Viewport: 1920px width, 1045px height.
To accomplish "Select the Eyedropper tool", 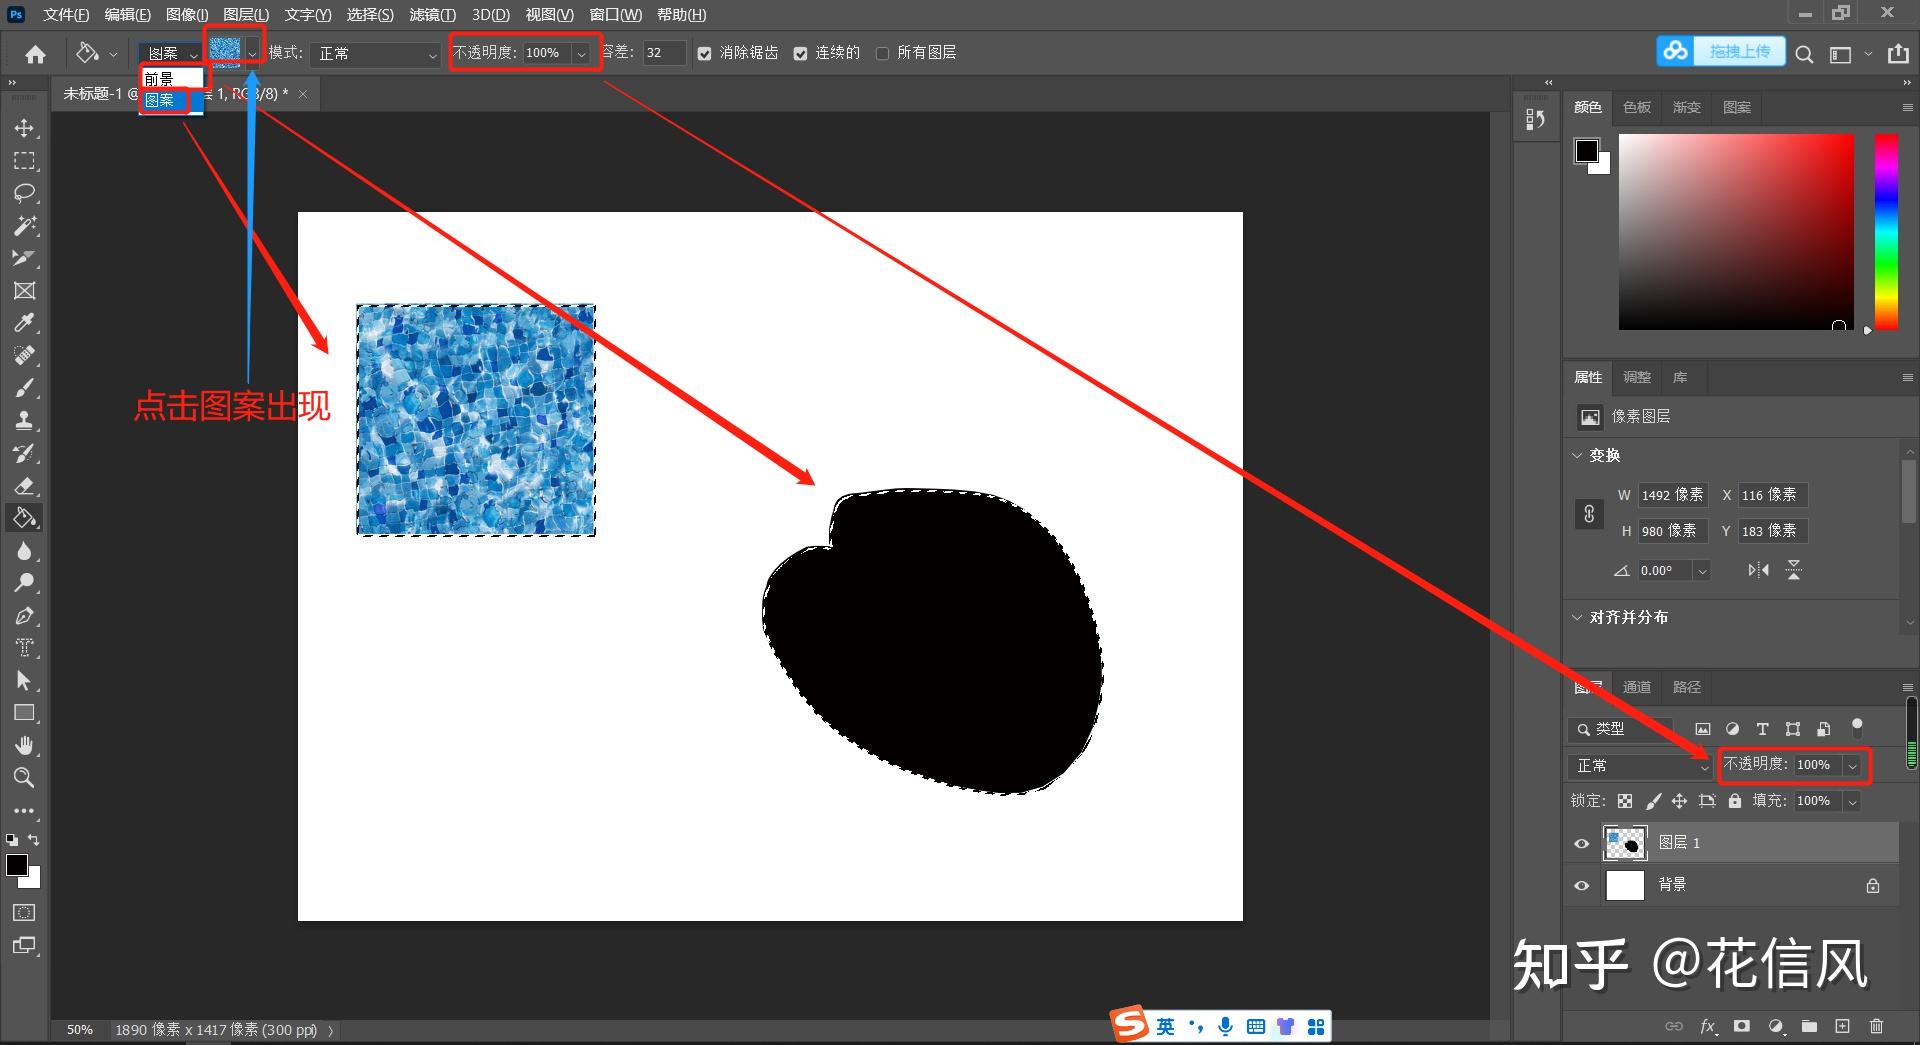I will (x=25, y=323).
